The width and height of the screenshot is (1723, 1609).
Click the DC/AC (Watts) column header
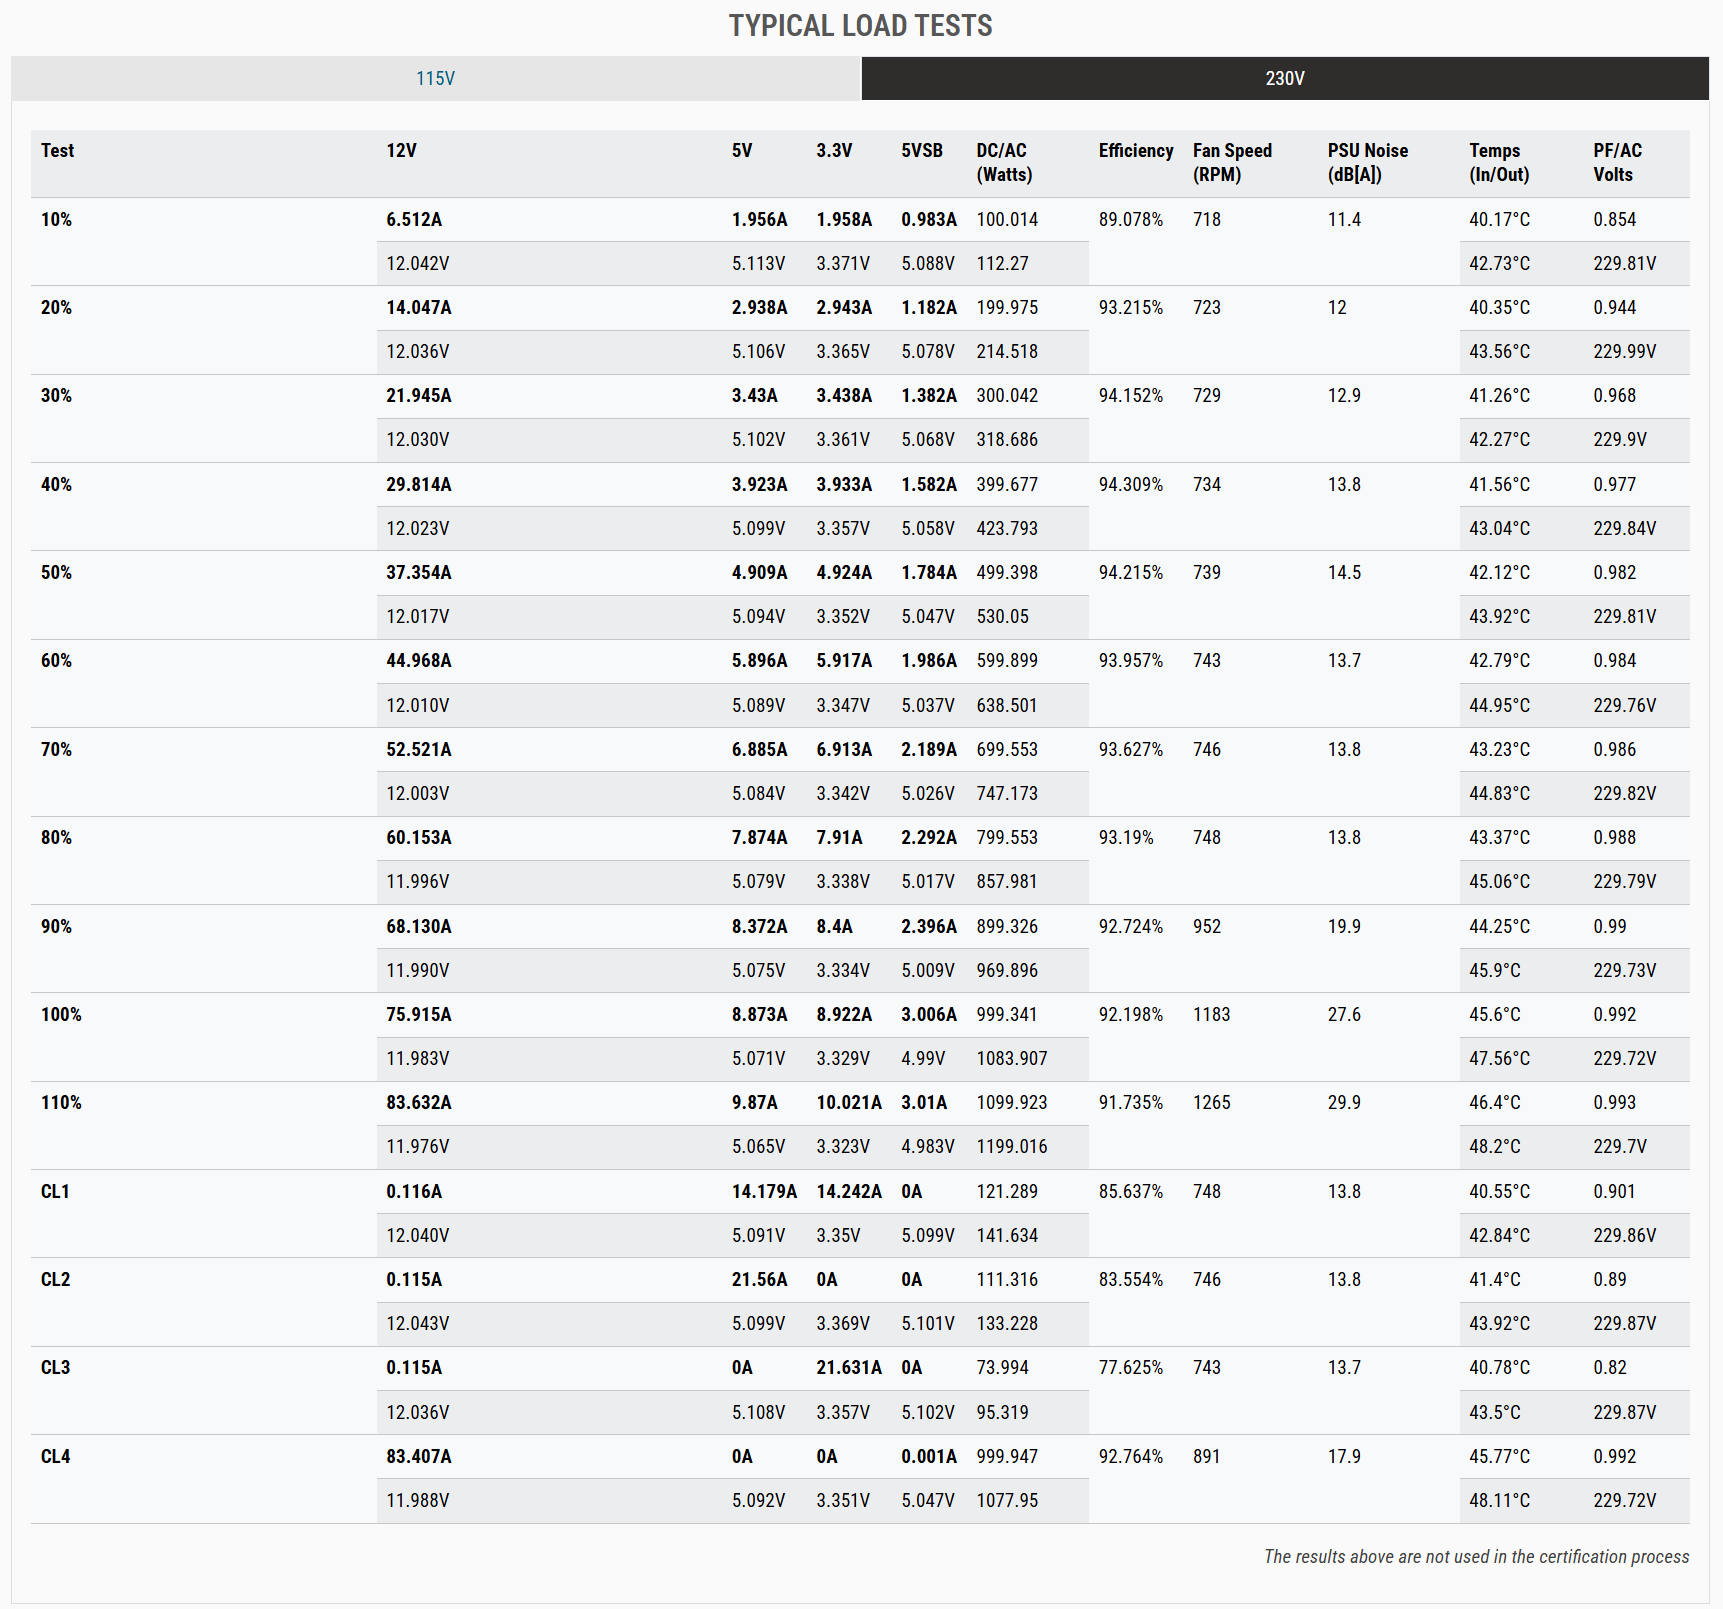point(1004,162)
